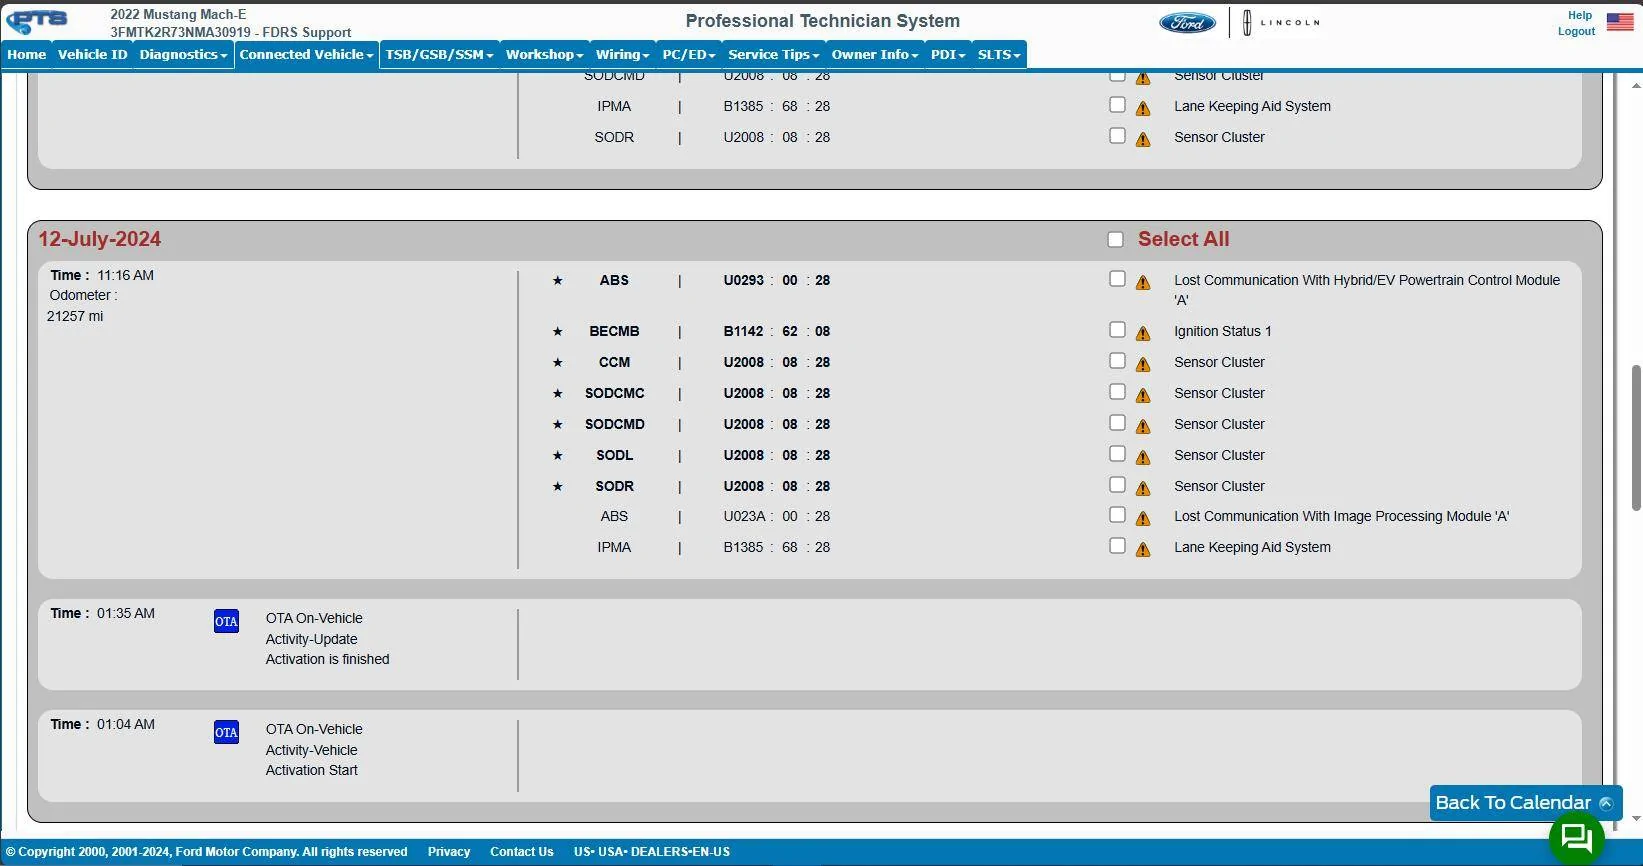Open the chat bubble icon
Viewport: 1643px width, 866px height.
(x=1577, y=837)
